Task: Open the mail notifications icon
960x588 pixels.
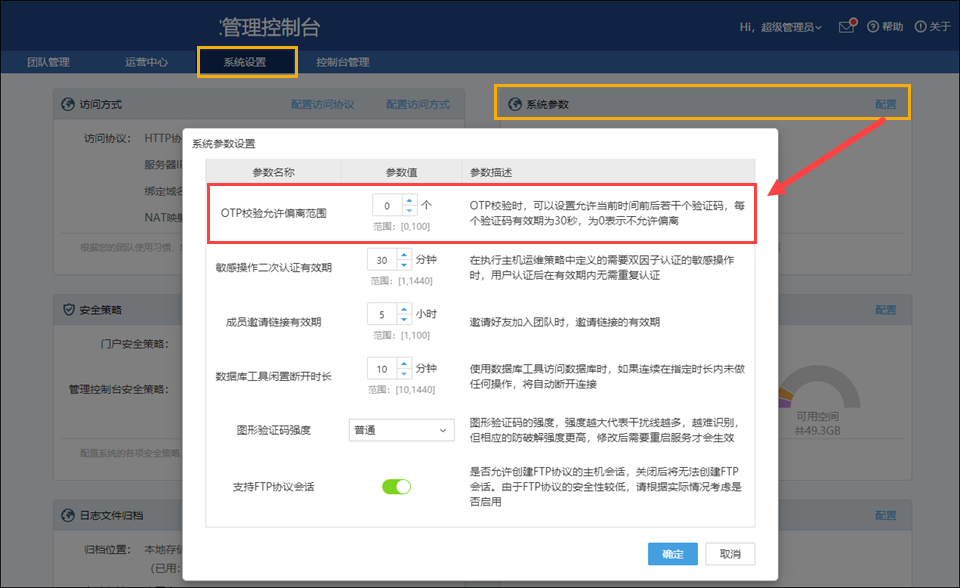Action: coord(847,27)
